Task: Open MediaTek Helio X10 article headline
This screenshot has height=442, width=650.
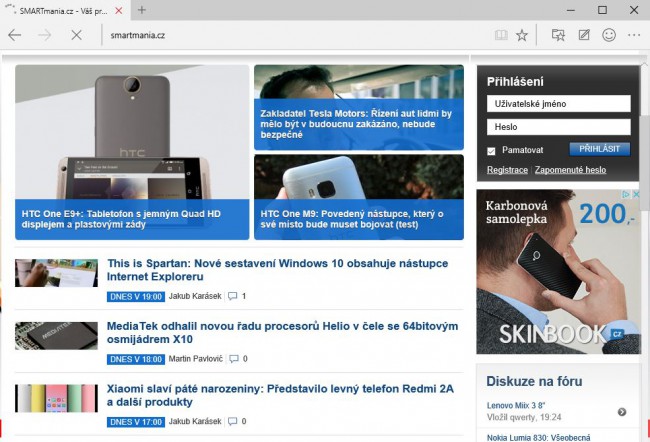Action: tap(282, 333)
